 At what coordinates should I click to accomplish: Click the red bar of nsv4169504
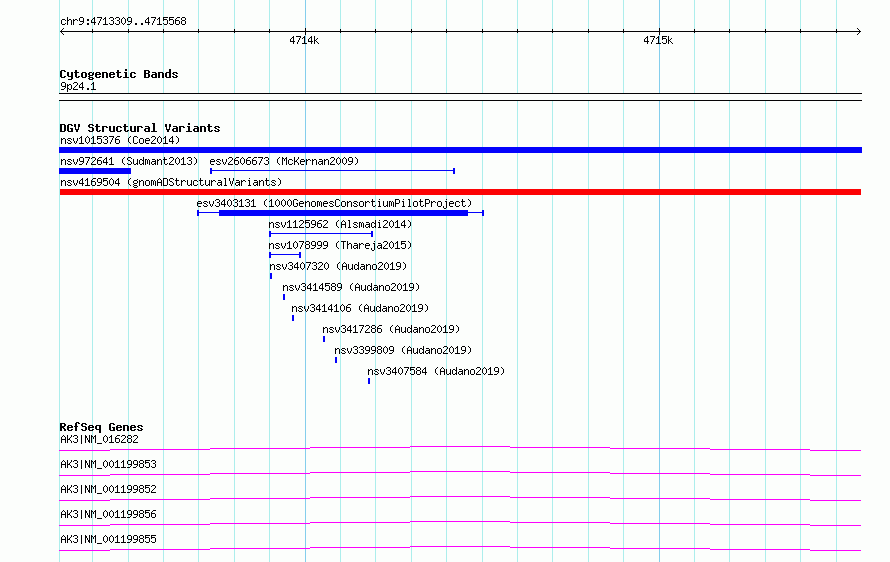460,192
